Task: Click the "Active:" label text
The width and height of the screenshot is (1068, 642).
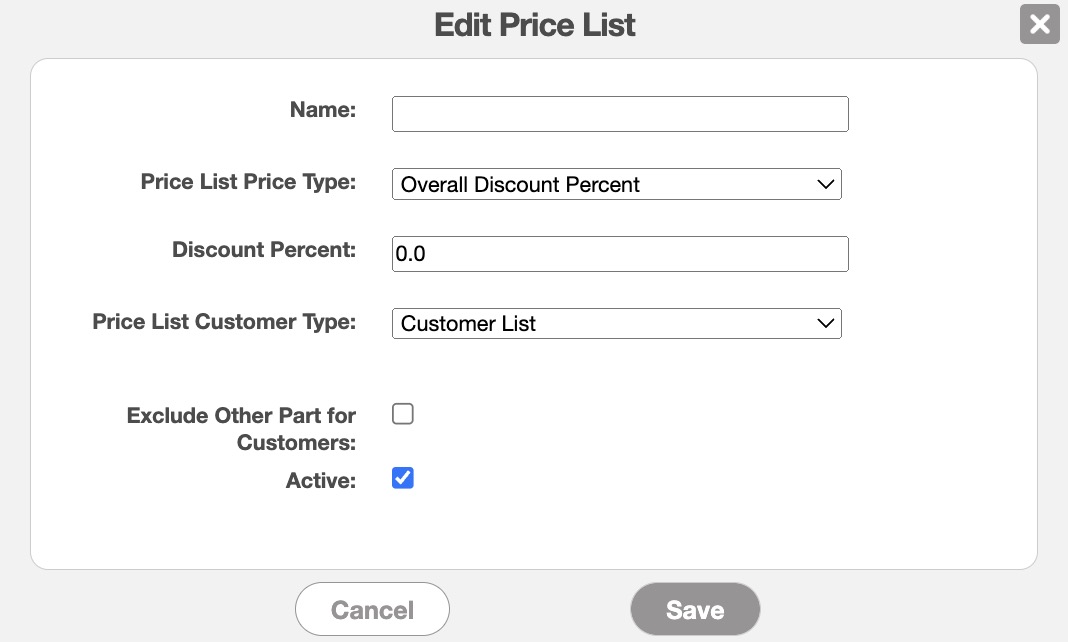Action: tap(320, 481)
